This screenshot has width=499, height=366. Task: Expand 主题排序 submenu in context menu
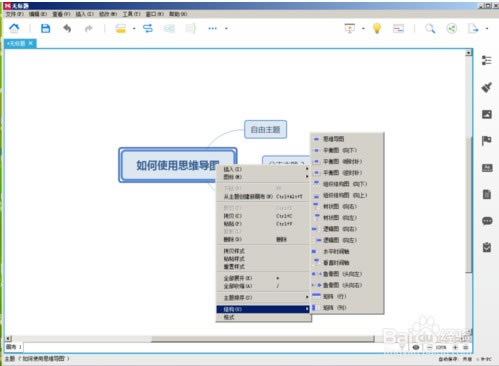[264, 297]
